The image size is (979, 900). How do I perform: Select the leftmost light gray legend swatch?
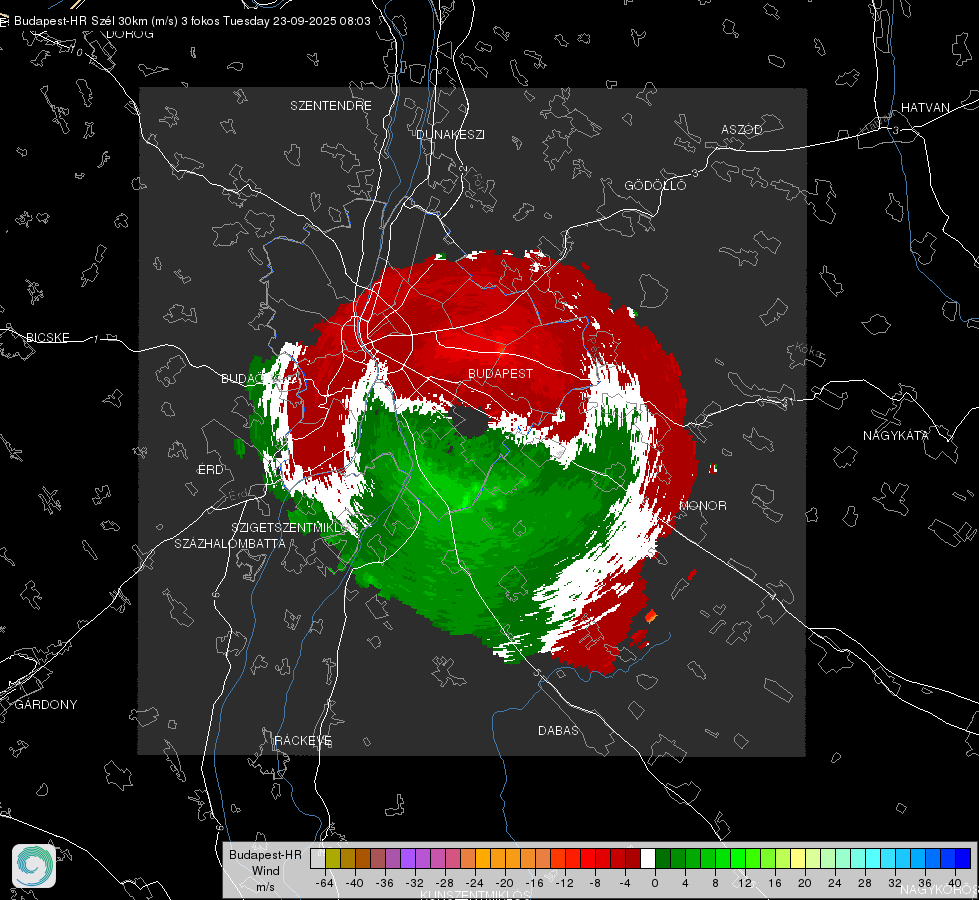pos(317,859)
